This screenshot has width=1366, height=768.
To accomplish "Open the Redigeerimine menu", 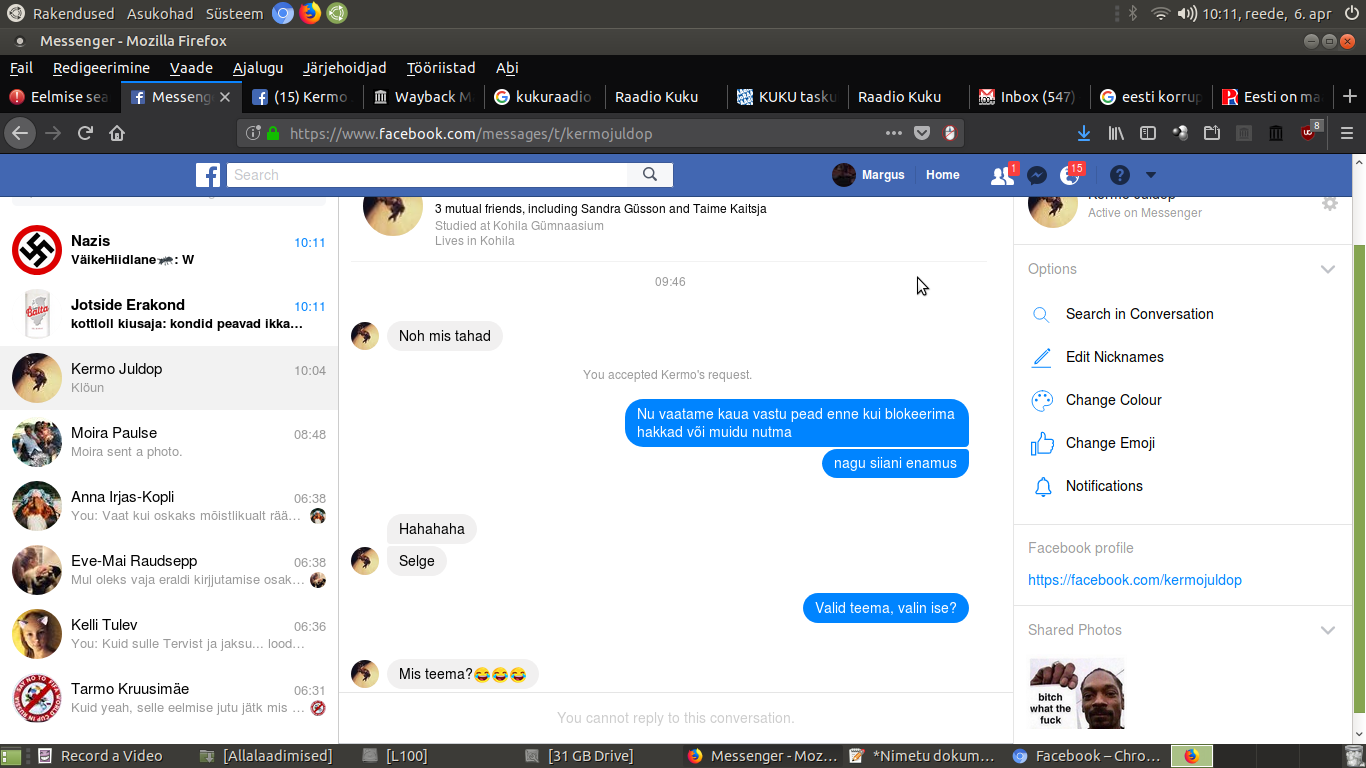I will coord(101,68).
